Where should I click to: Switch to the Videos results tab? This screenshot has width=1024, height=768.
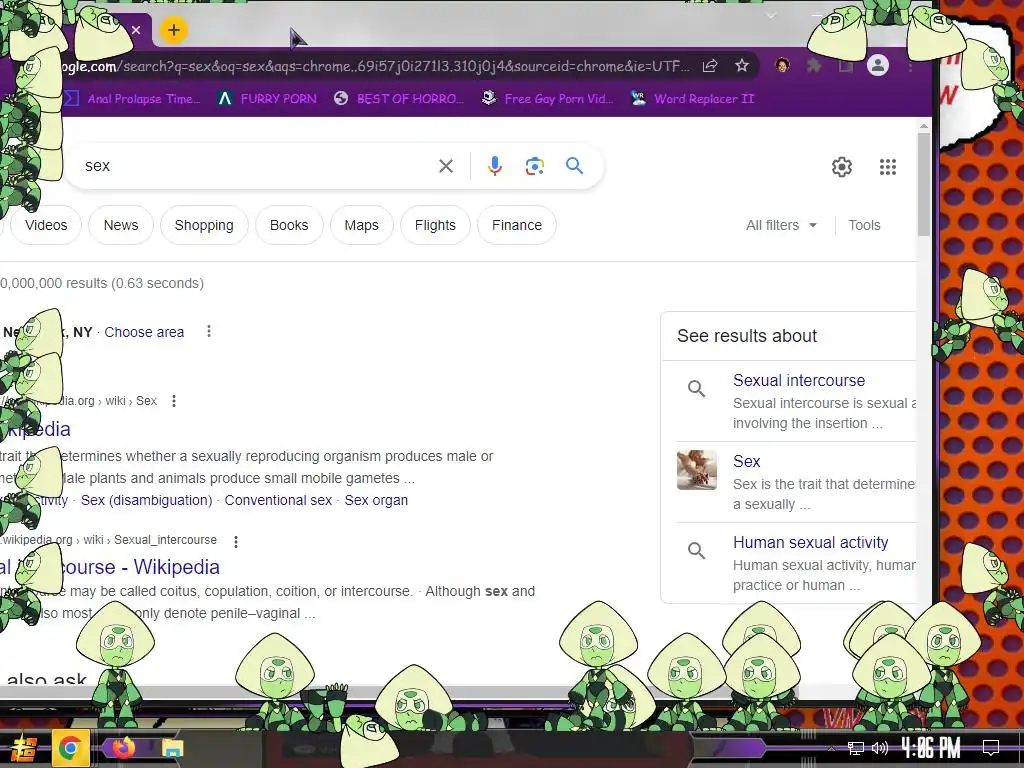click(46, 225)
